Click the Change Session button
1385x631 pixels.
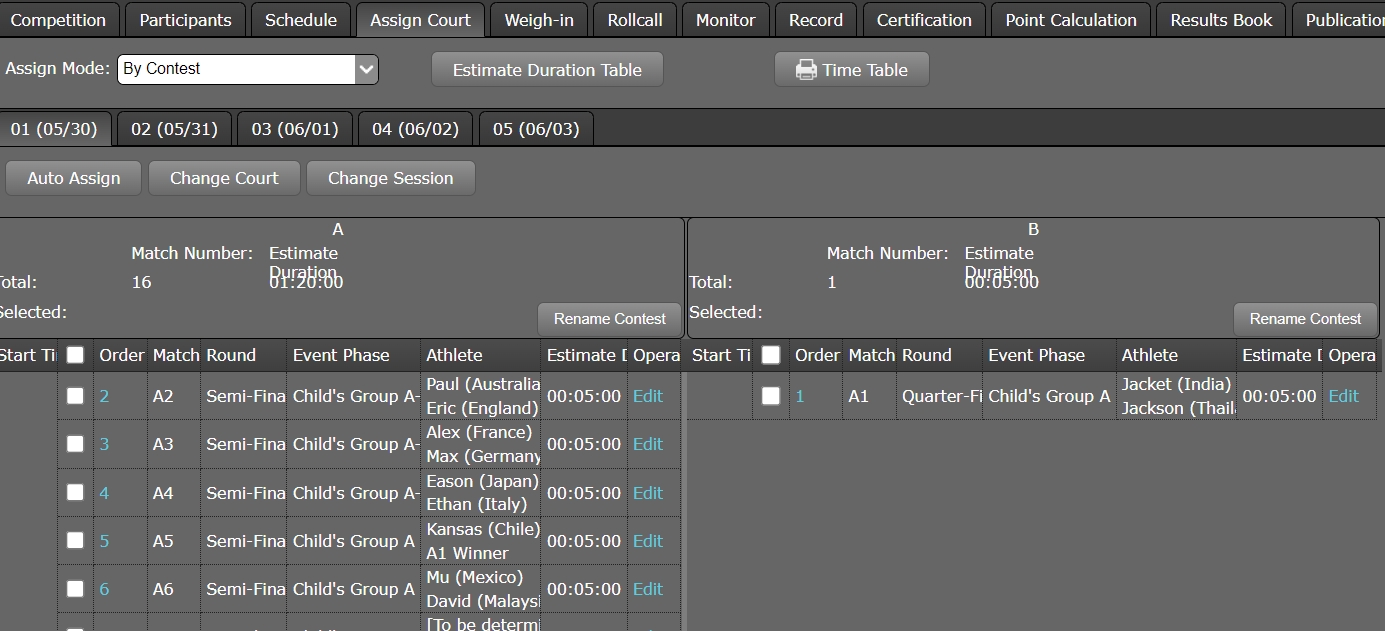390,178
